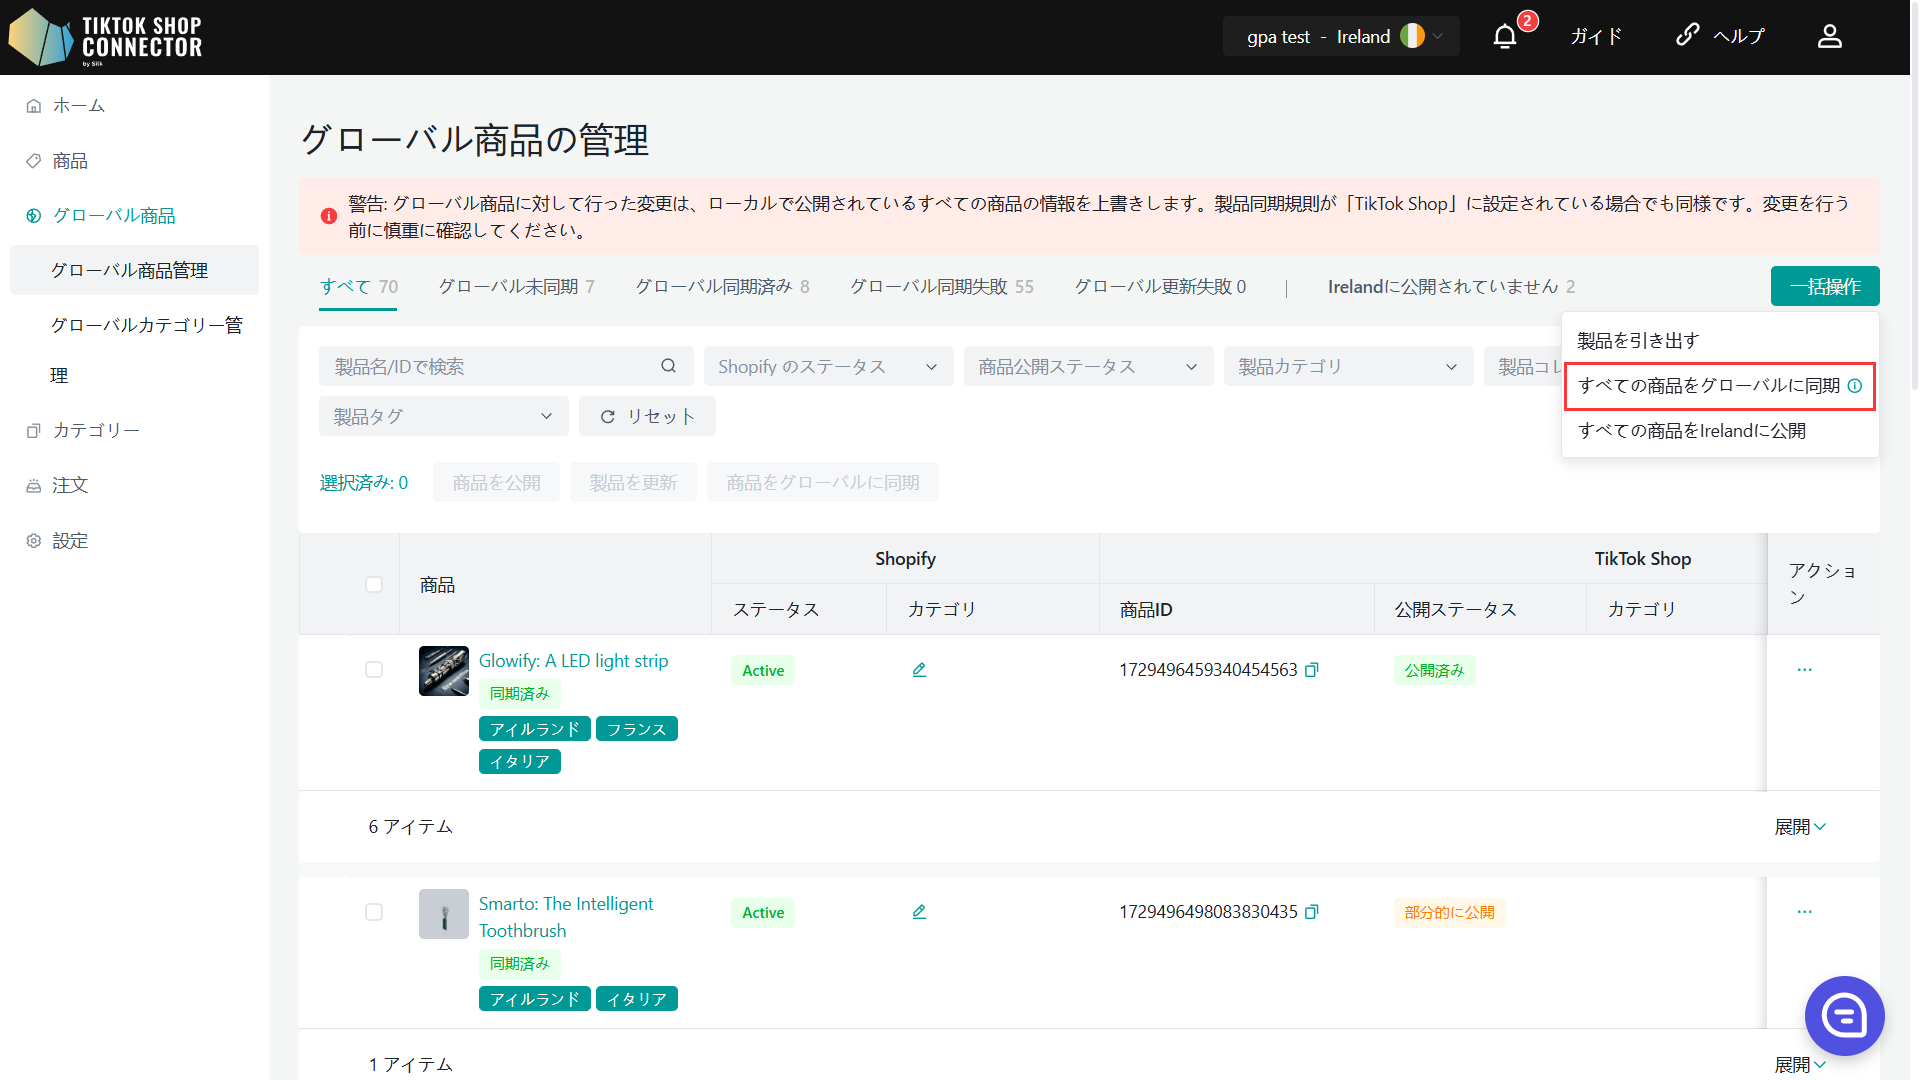Switch to グローバル同期失敗 tab
The width and height of the screenshot is (1920, 1080).
point(941,287)
